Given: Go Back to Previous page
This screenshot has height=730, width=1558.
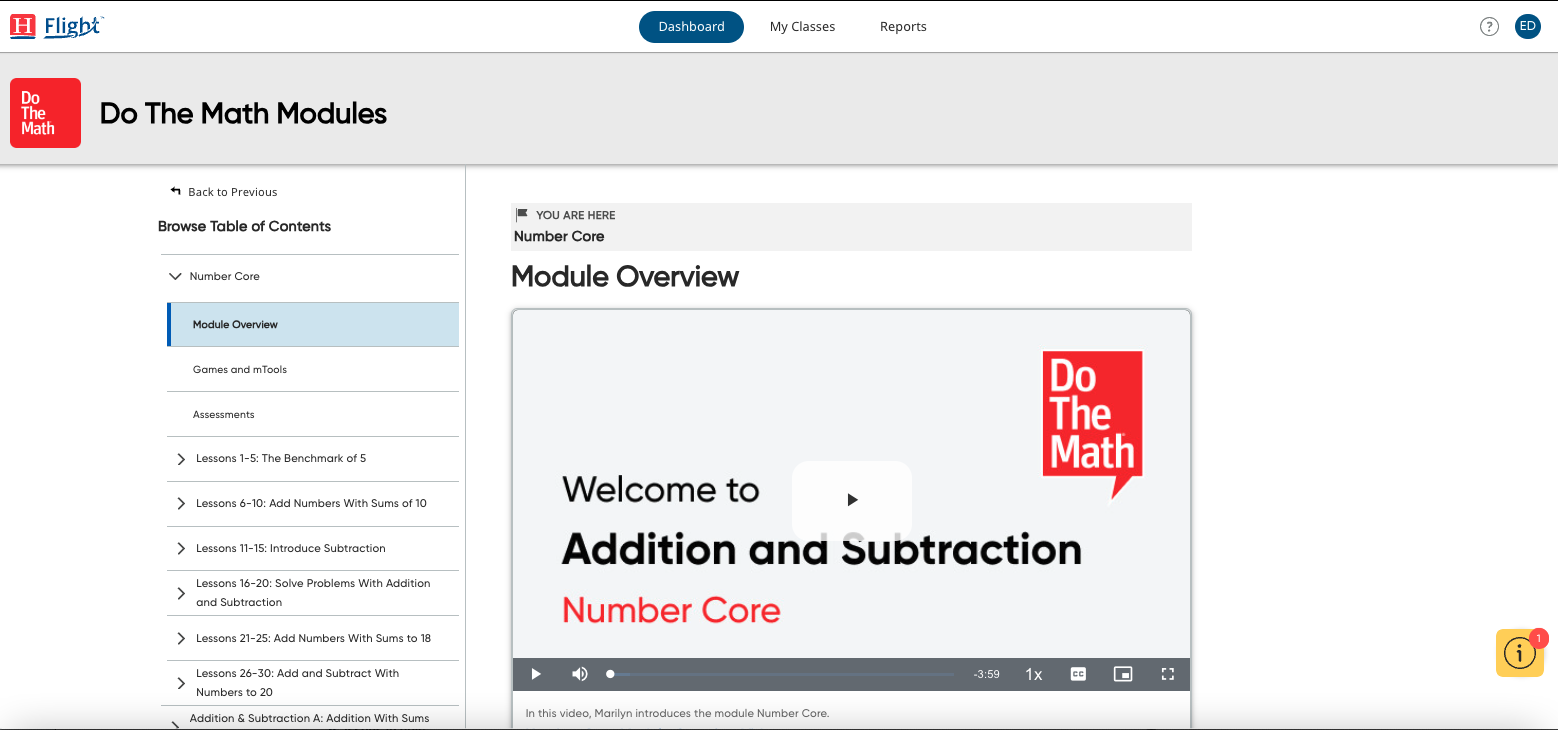Looking at the screenshot, I should click(x=224, y=192).
